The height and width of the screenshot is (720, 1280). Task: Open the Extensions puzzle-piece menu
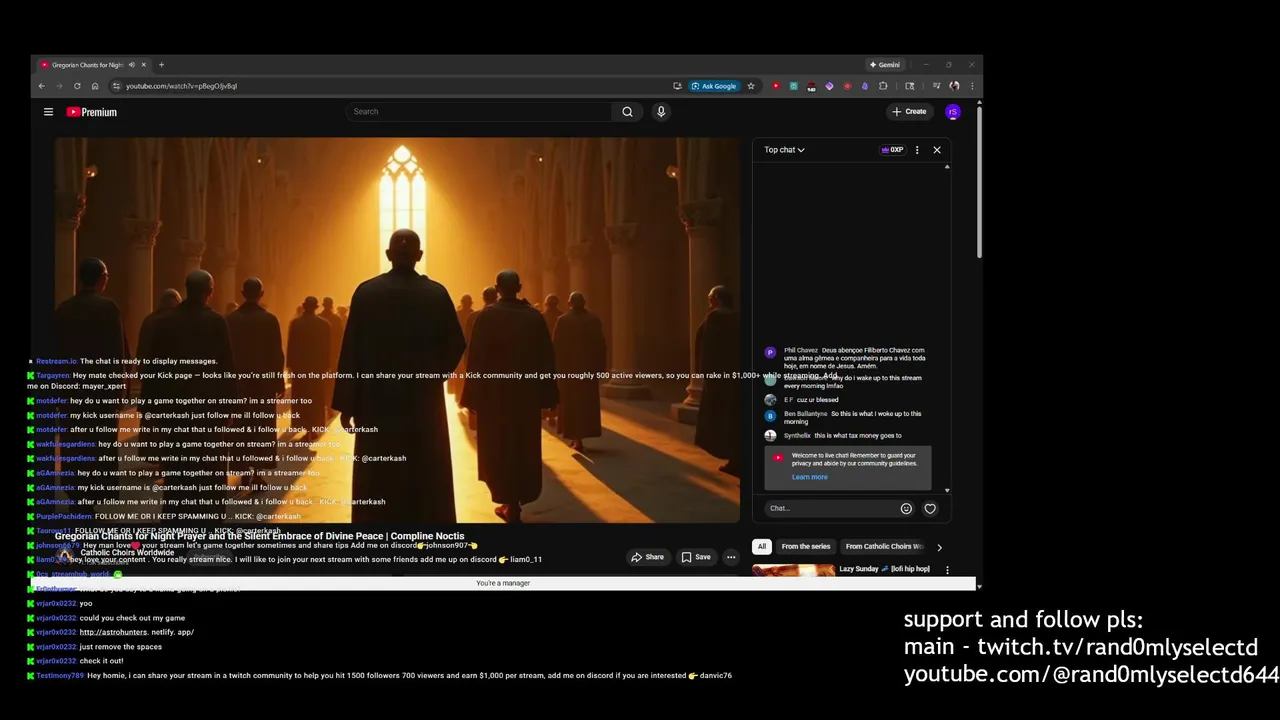(x=883, y=86)
